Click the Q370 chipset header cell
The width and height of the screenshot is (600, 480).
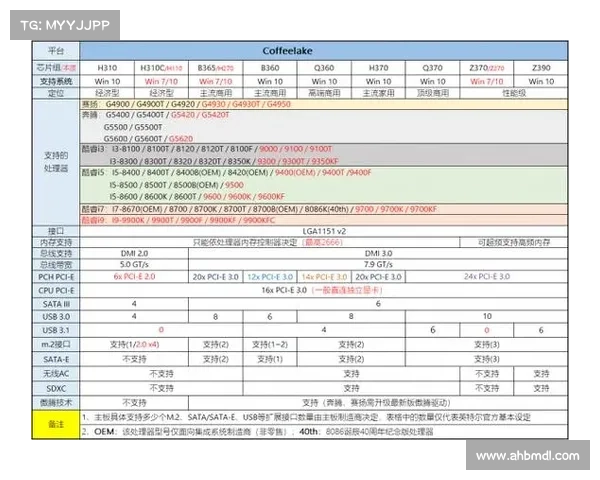coord(432,68)
